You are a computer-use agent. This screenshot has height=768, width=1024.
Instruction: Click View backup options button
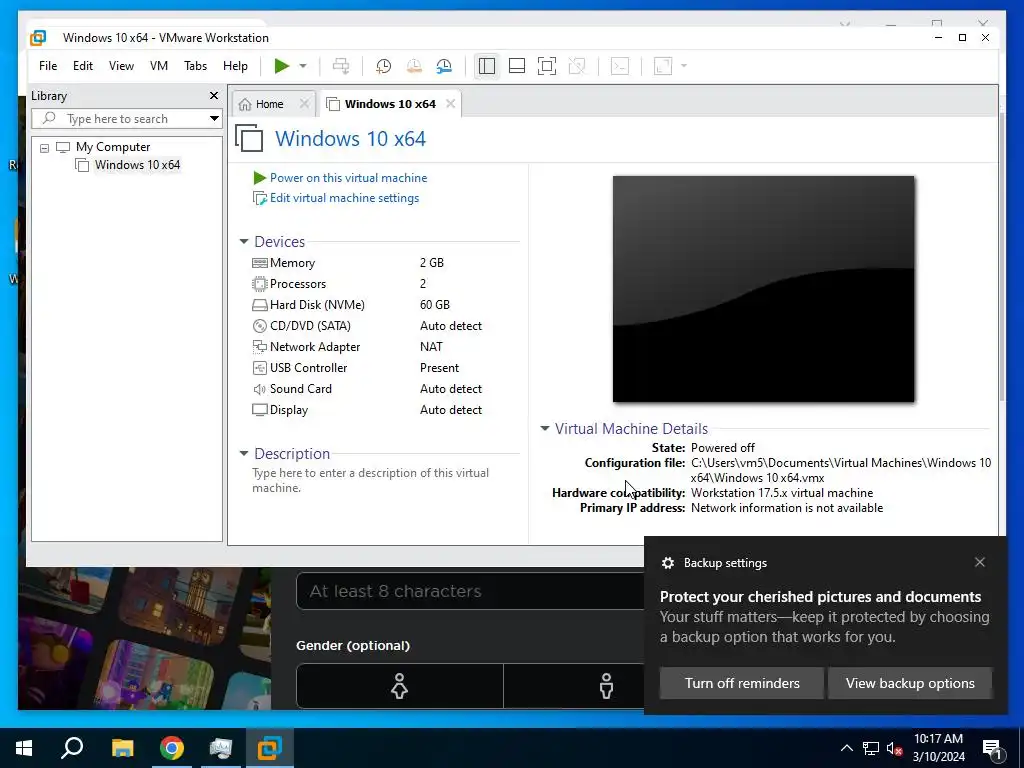[x=910, y=683]
